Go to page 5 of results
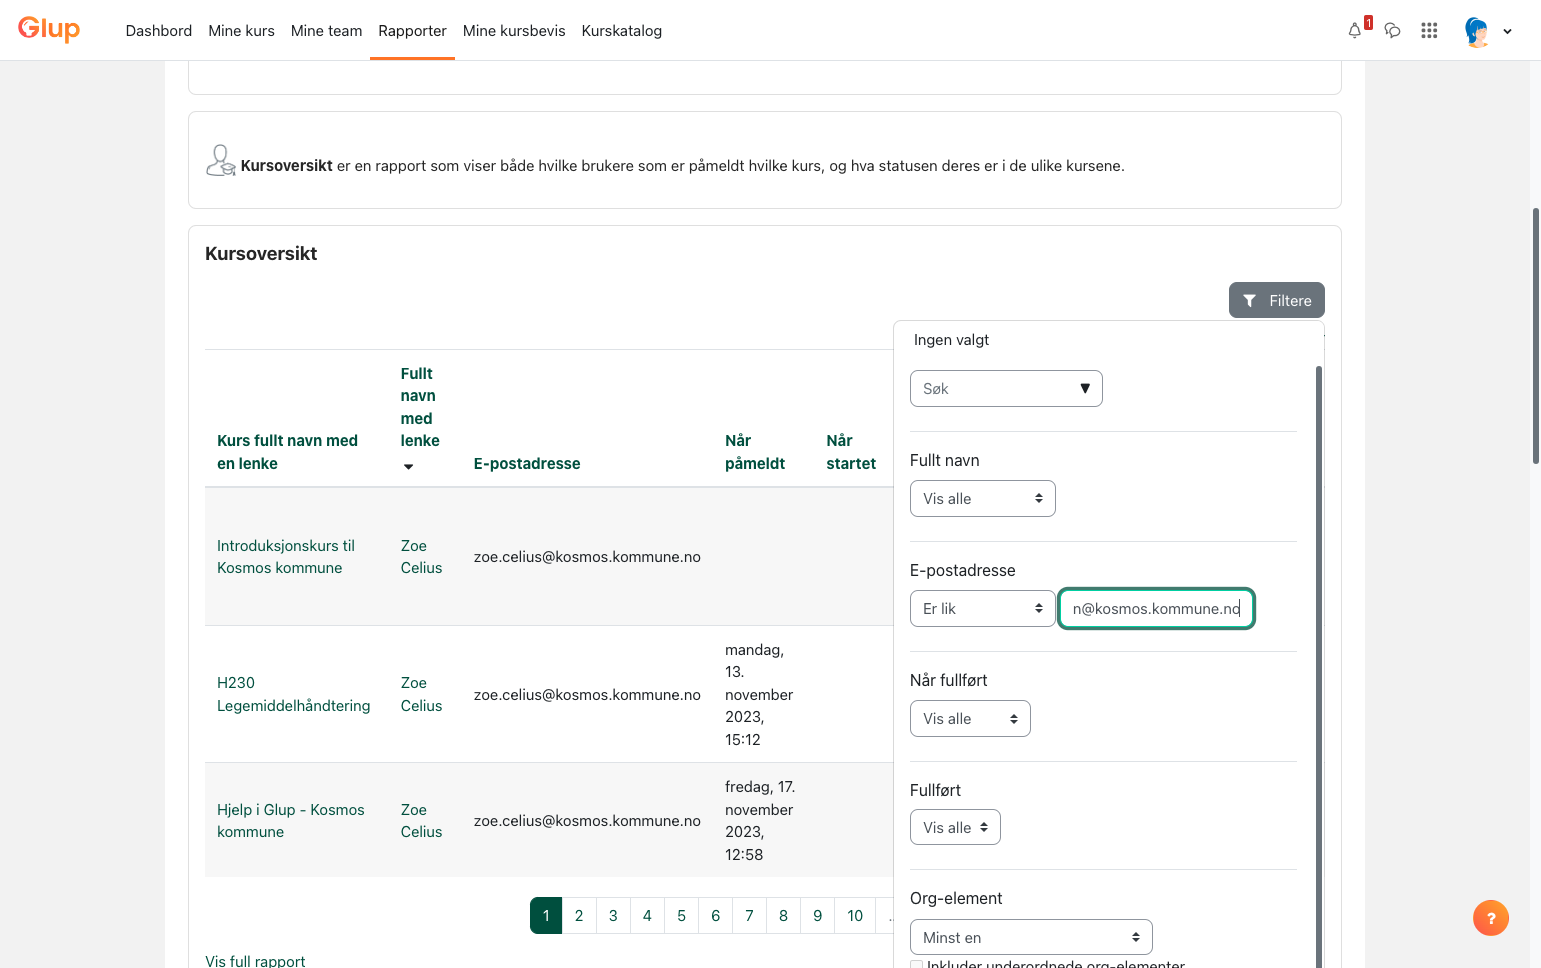 coord(681,915)
